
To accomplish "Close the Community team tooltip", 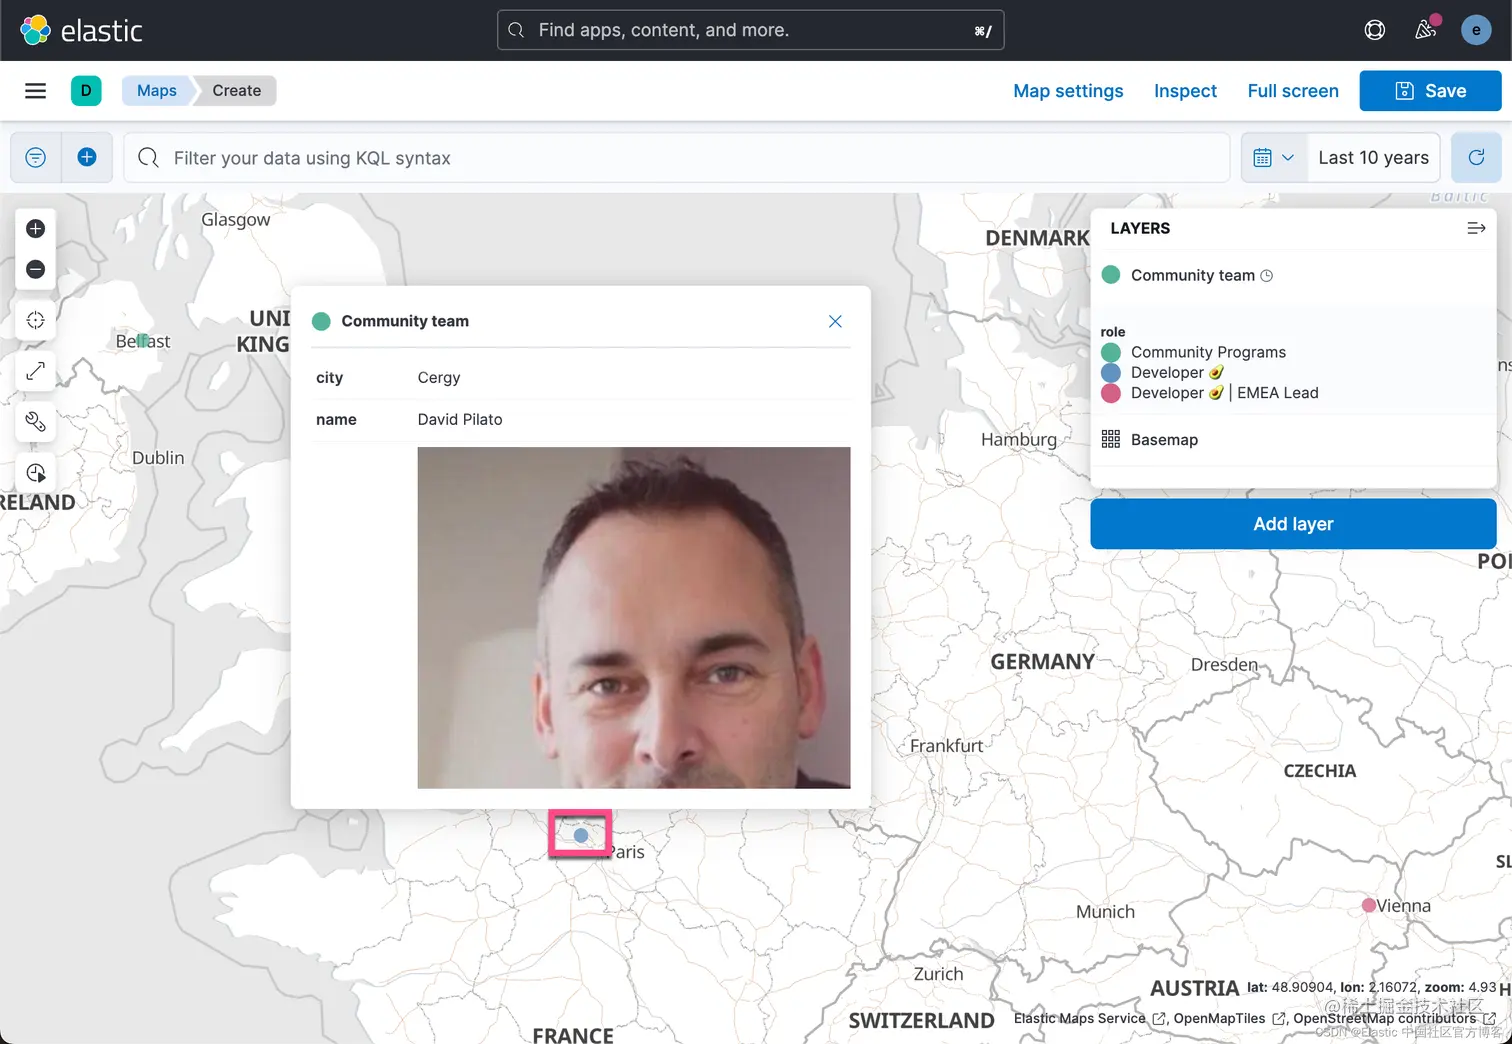I will [835, 321].
